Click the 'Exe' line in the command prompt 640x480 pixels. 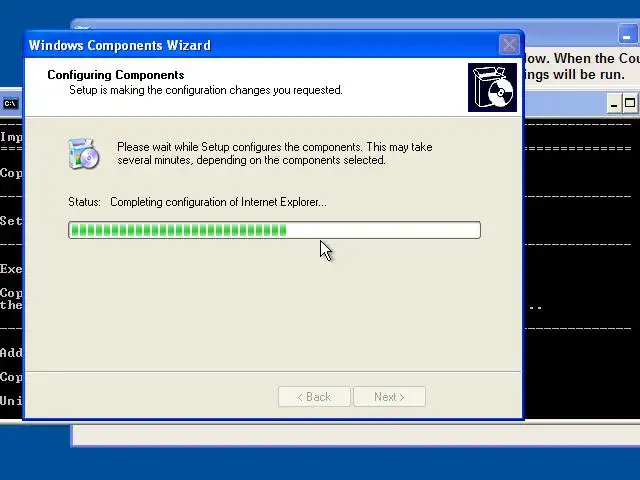pyautogui.click(x=11, y=269)
